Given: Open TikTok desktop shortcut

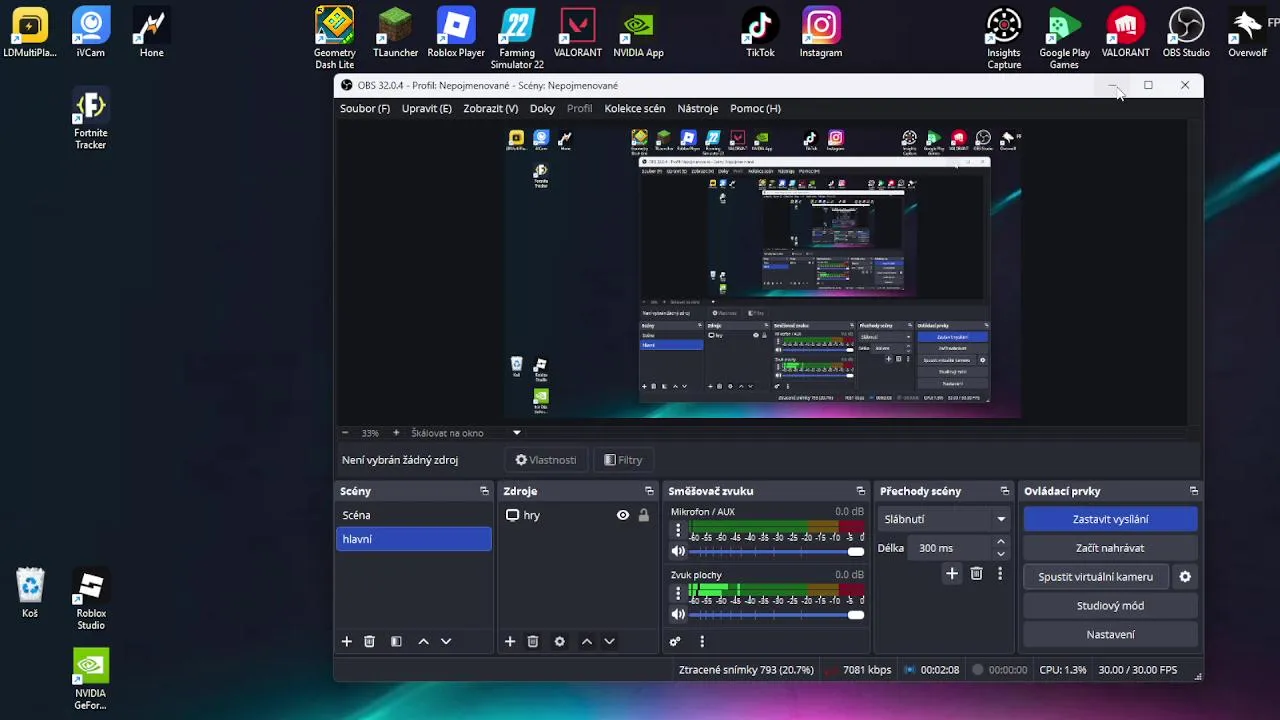Looking at the screenshot, I should coord(760,33).
